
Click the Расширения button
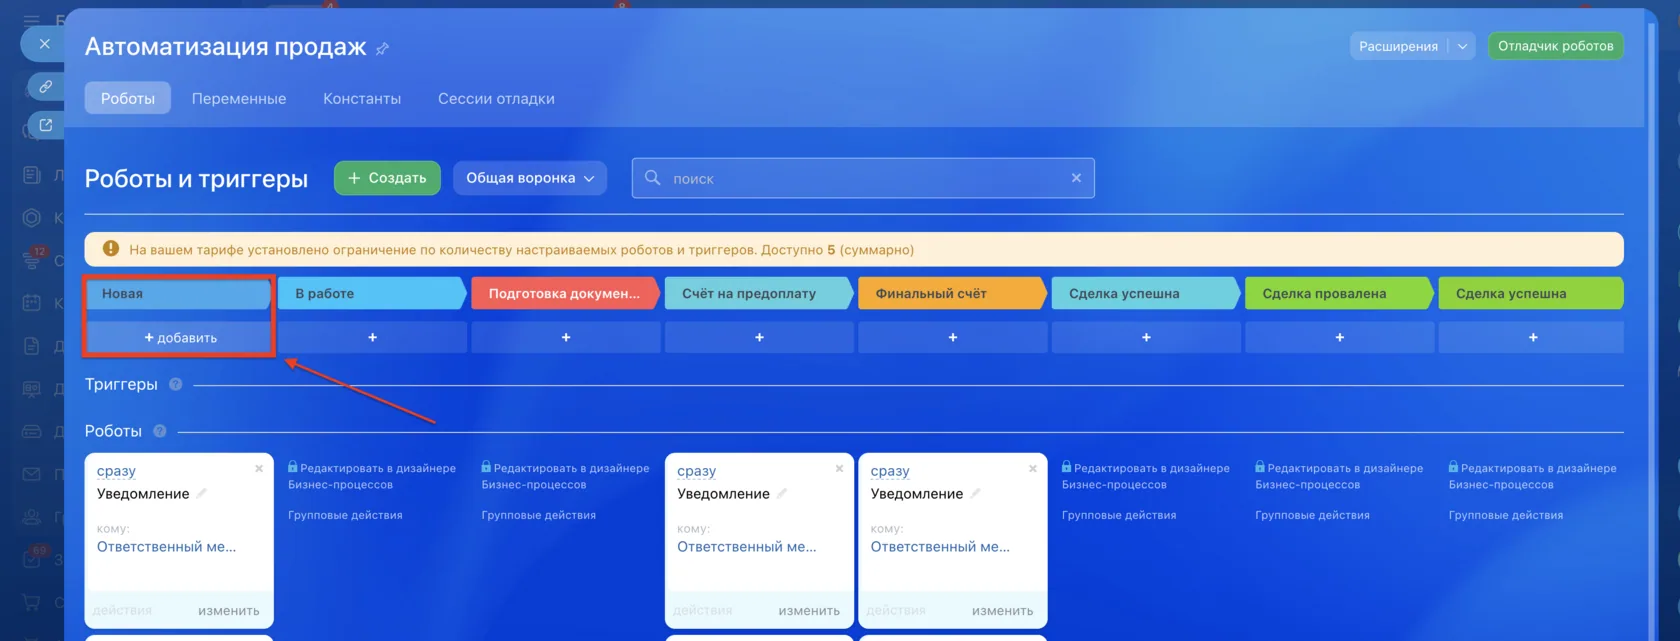click(x=1398, y=46)
